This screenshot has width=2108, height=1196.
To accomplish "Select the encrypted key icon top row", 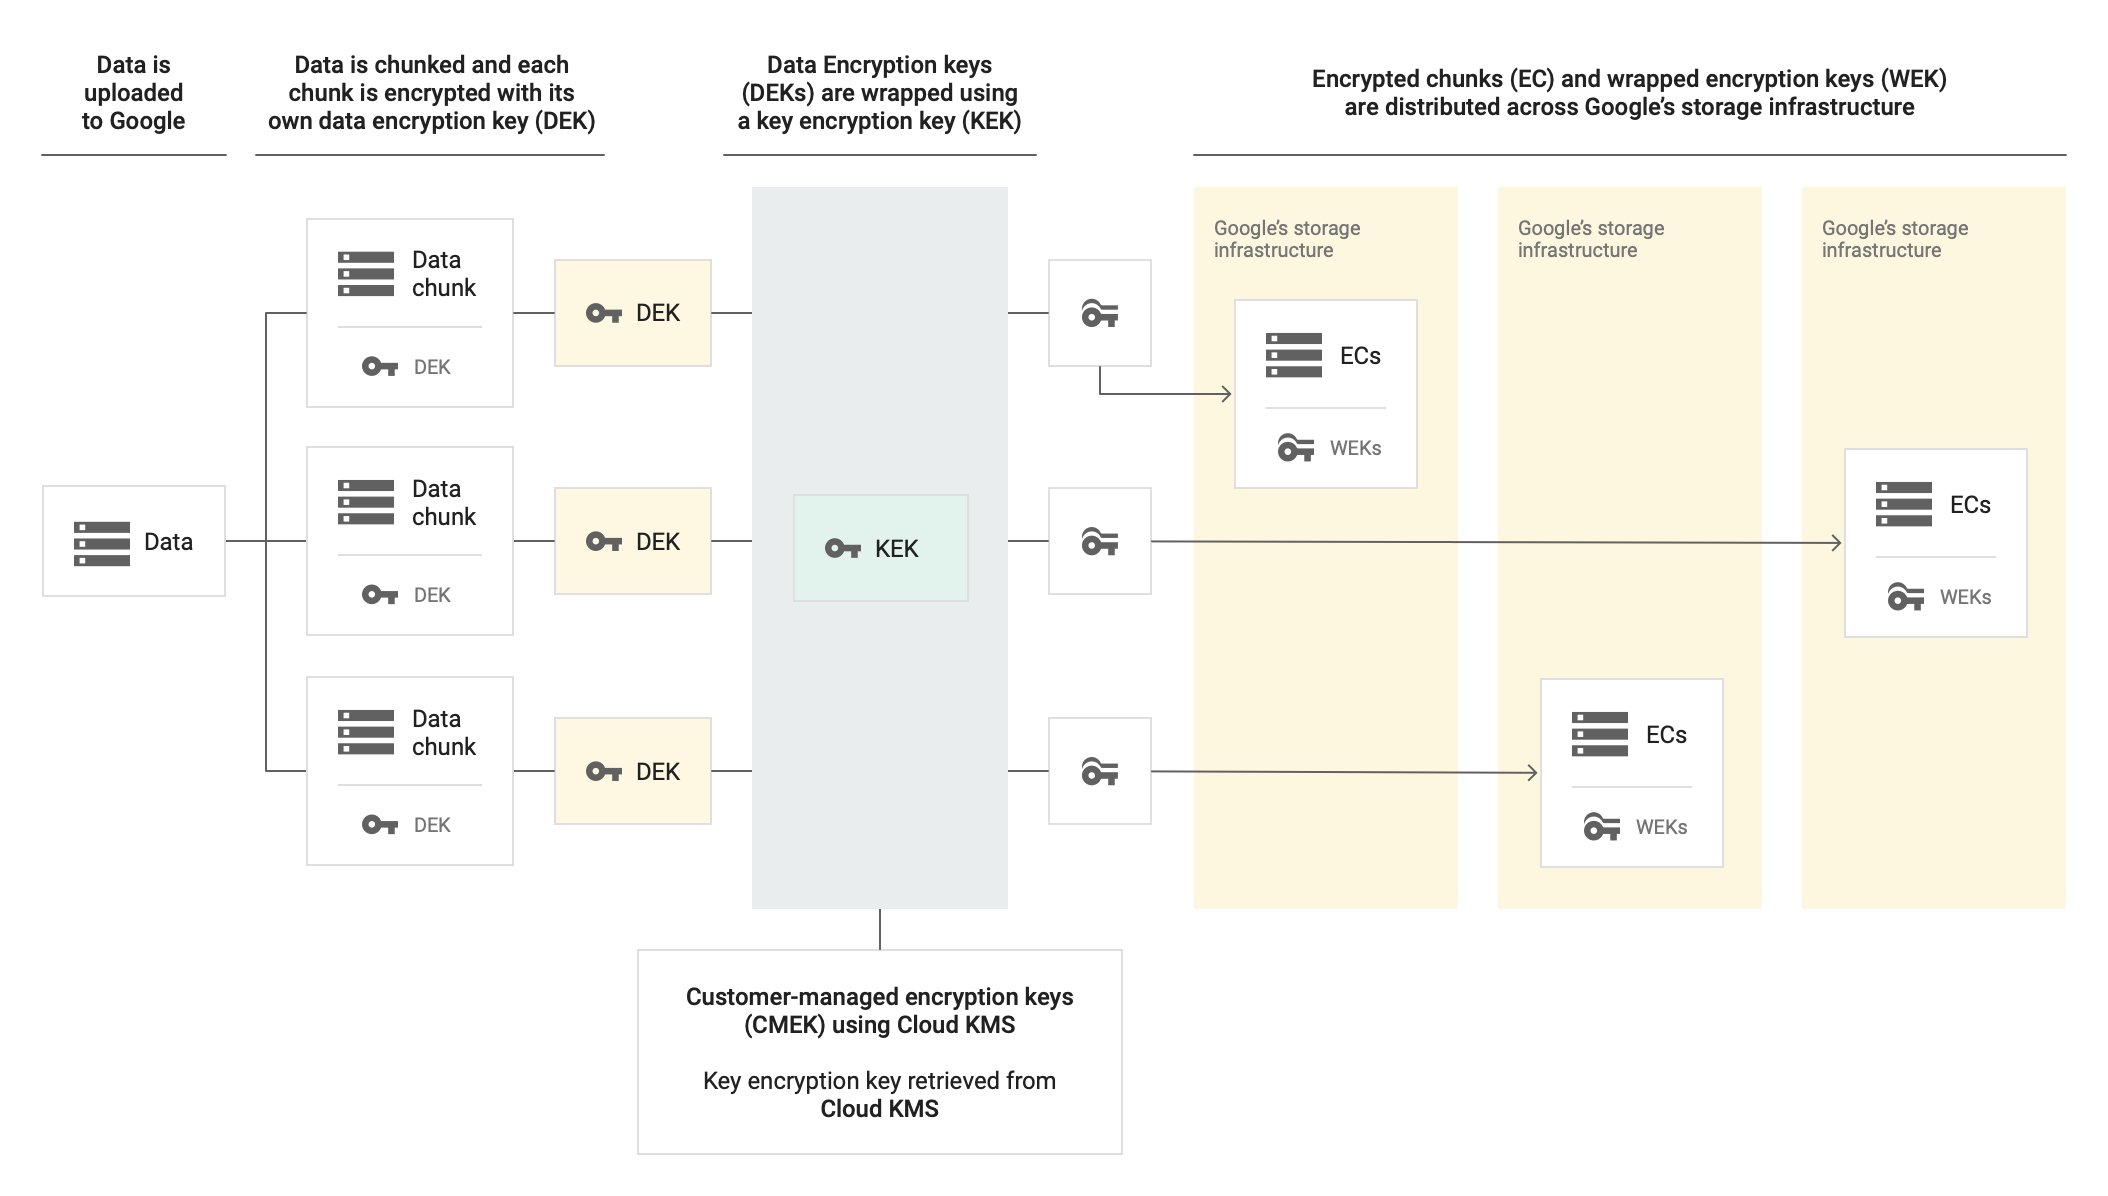I will (x=1100, y=311).
